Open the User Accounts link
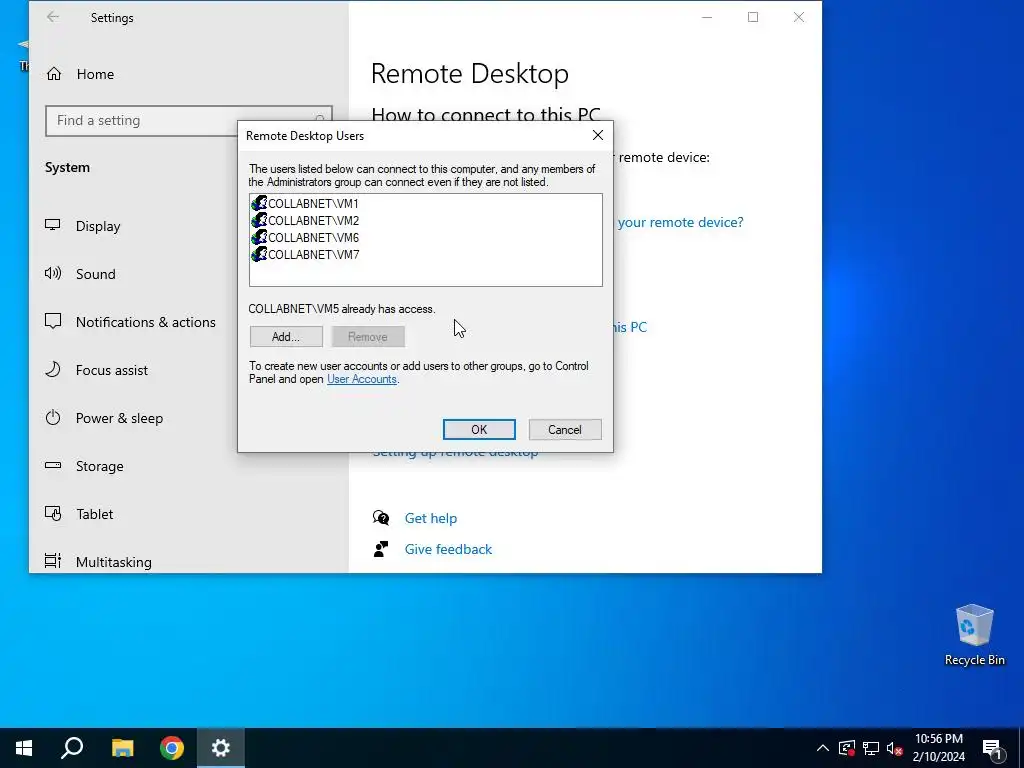Viewport: 1024px width, 768px height. click(362, 379)
